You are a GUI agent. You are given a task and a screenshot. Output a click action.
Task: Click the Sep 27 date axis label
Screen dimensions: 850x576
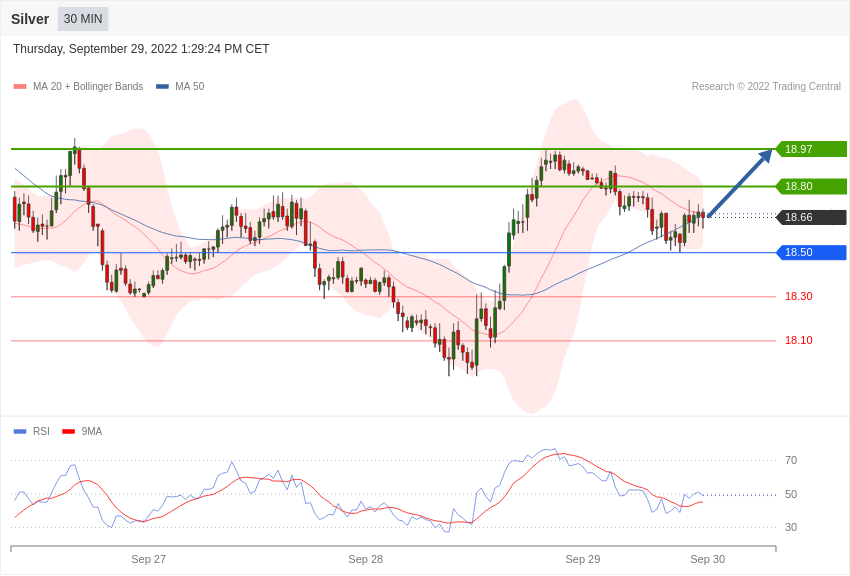[149, 559]
